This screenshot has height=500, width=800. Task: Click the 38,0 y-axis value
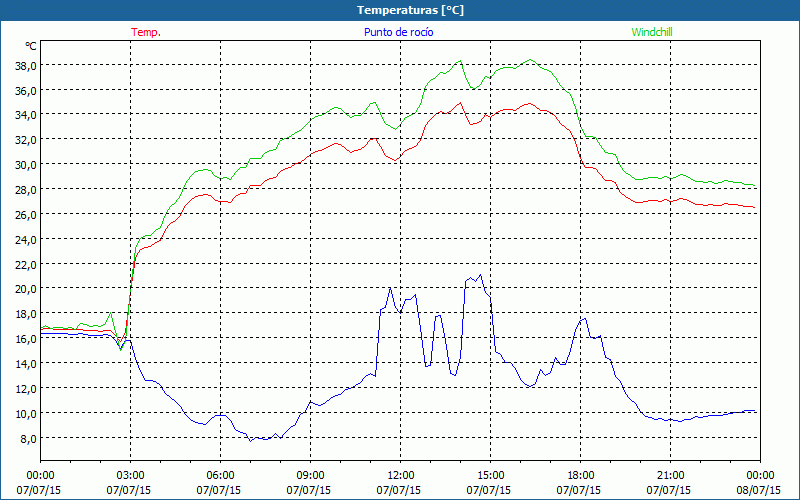[x=25, y=66]
